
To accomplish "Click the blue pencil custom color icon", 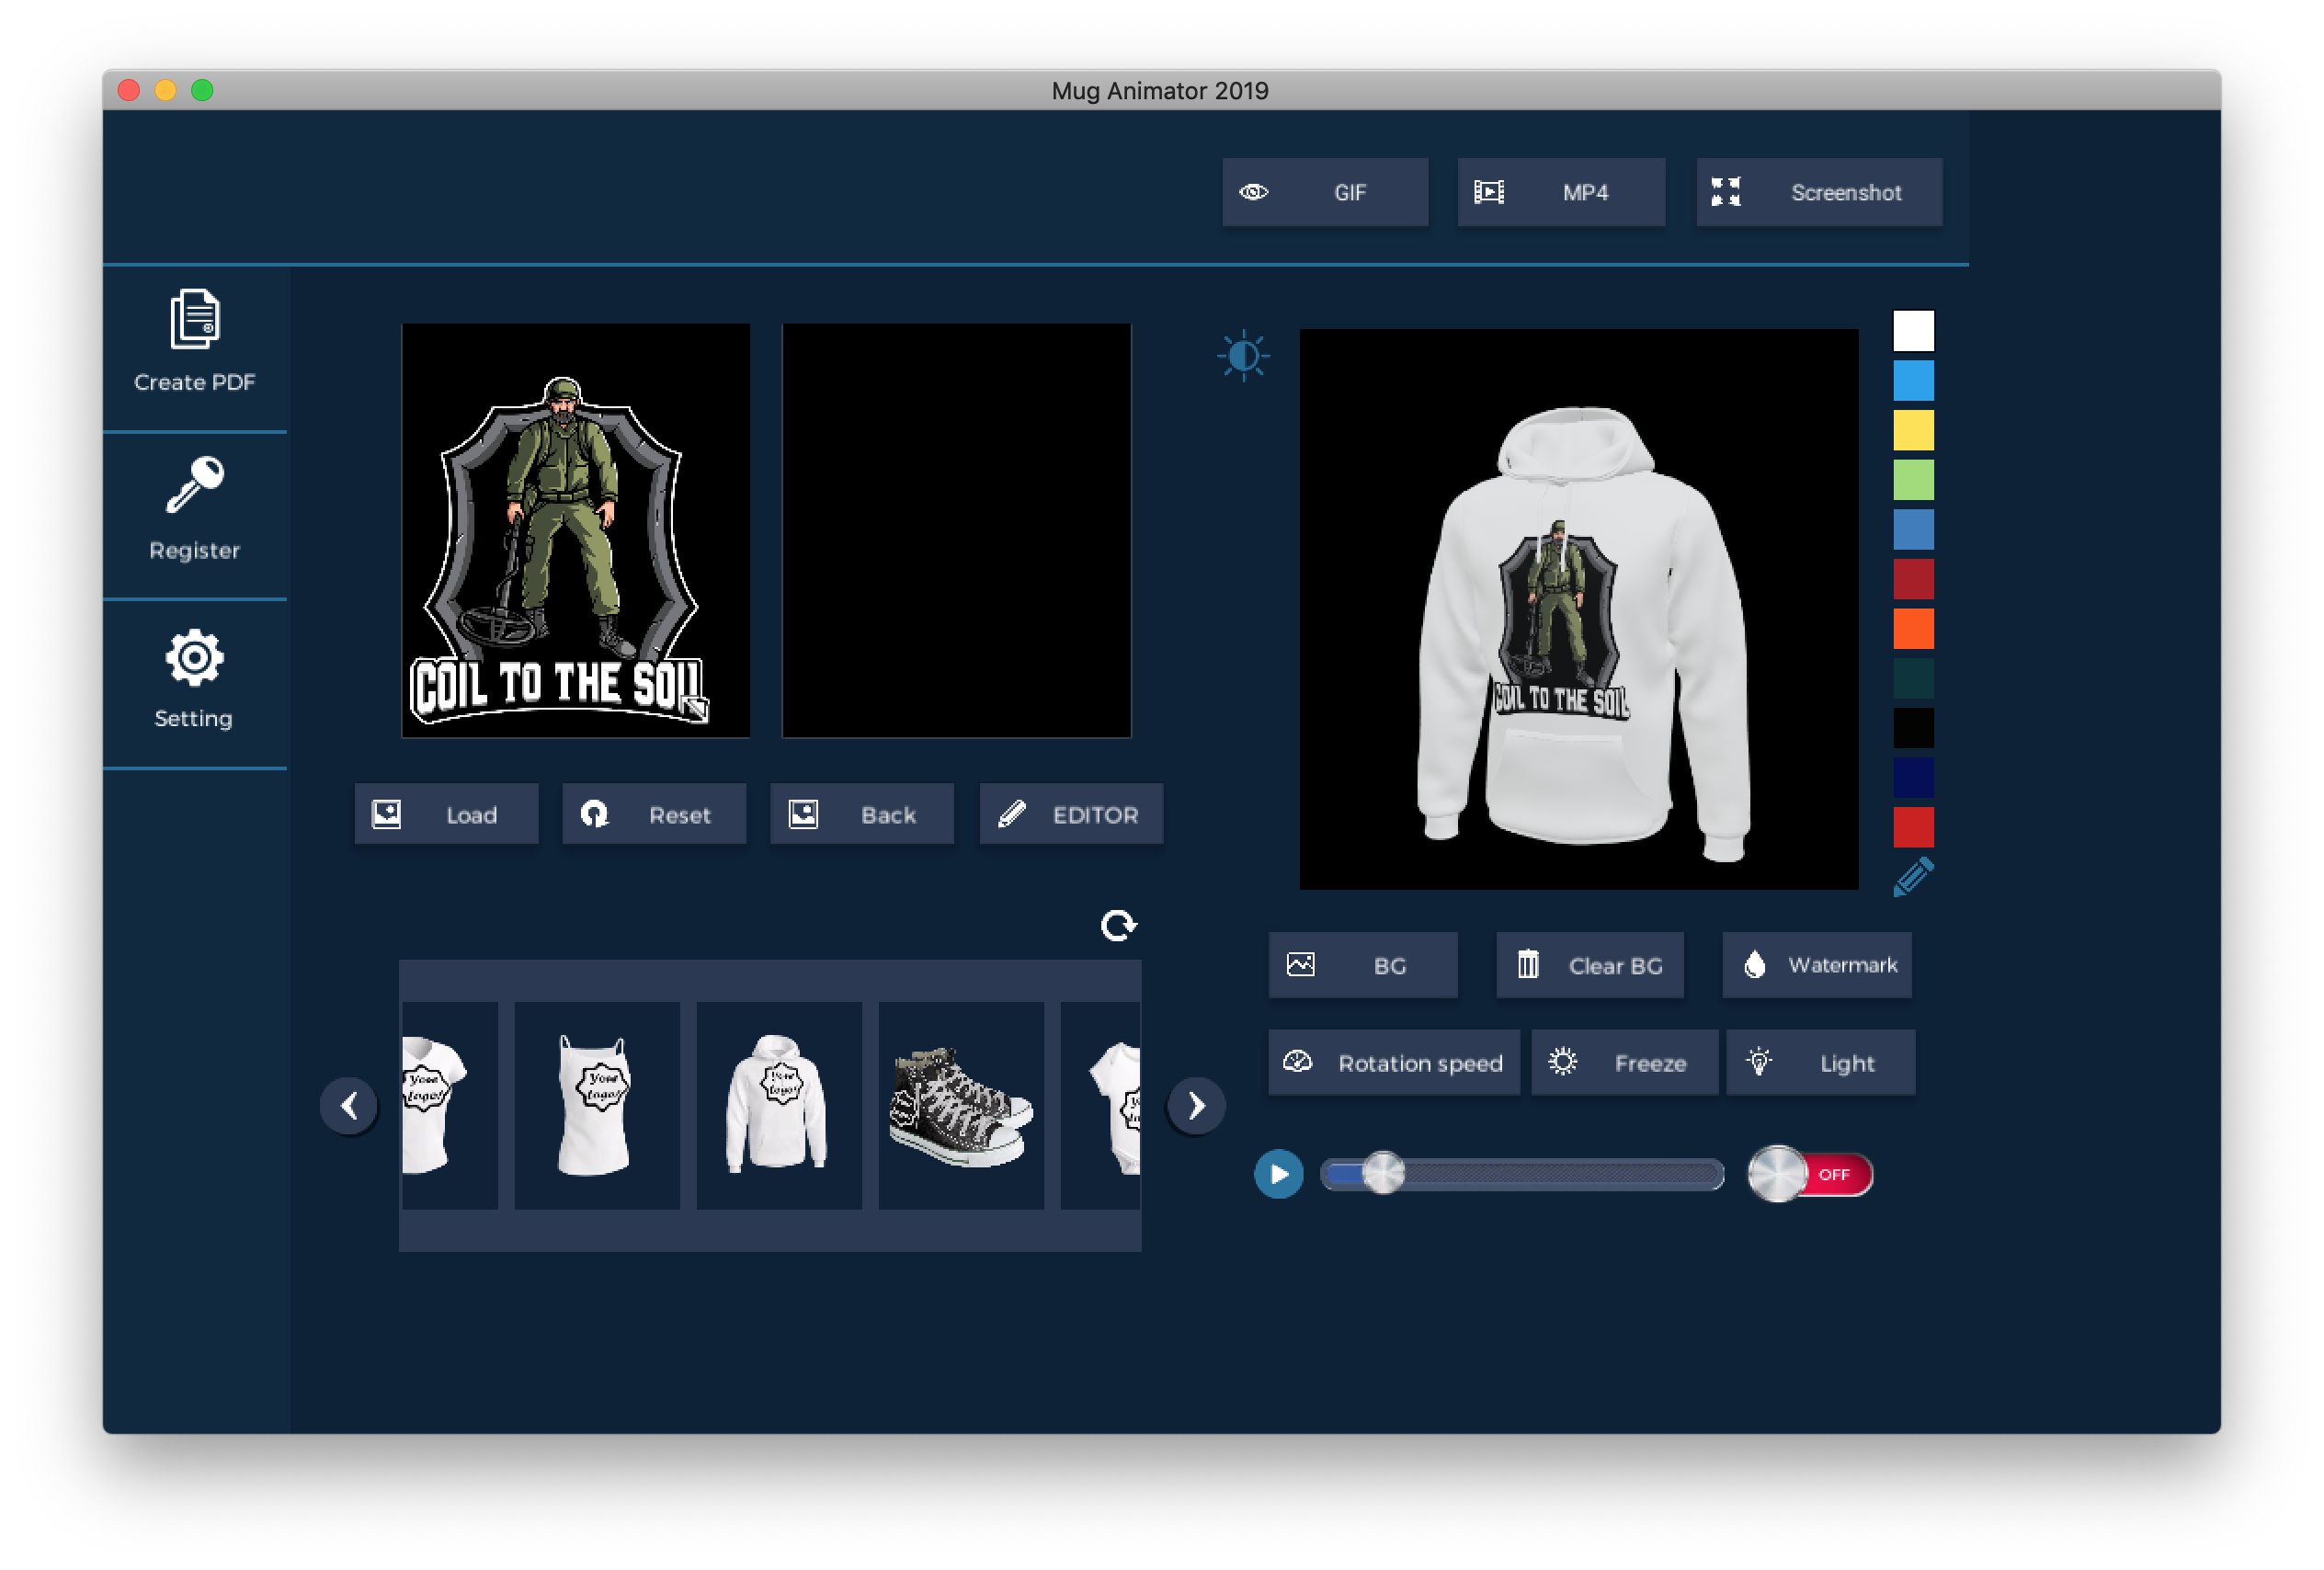I will [x=1912, y=877].
